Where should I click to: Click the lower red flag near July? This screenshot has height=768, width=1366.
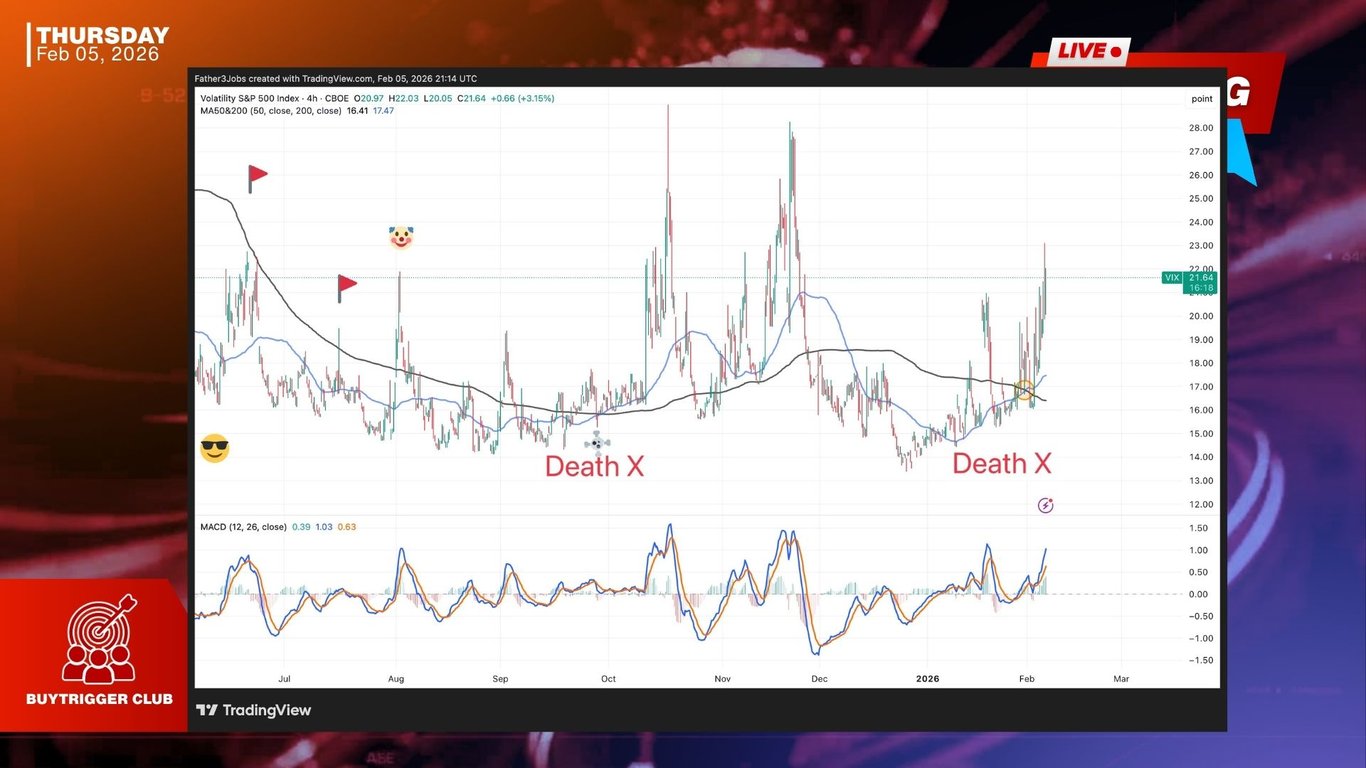[x=346, y=288]
